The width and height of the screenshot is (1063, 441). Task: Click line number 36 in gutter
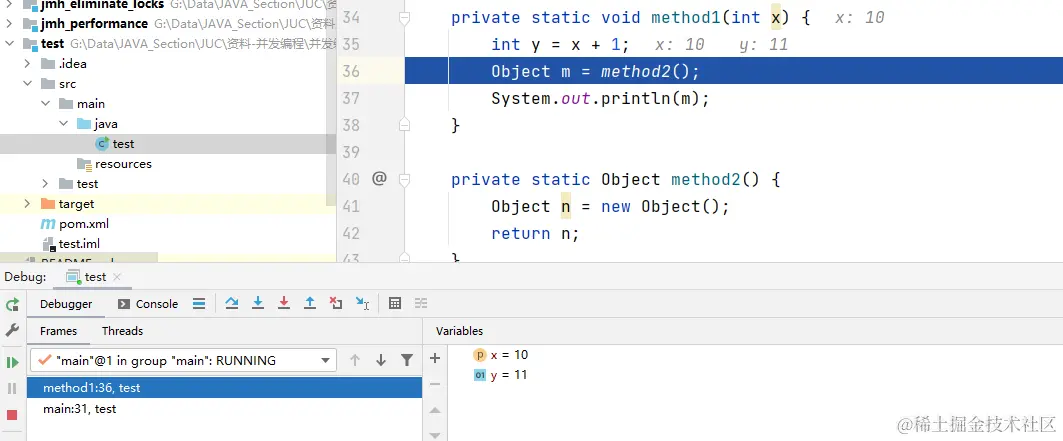[x=350, y=71]
